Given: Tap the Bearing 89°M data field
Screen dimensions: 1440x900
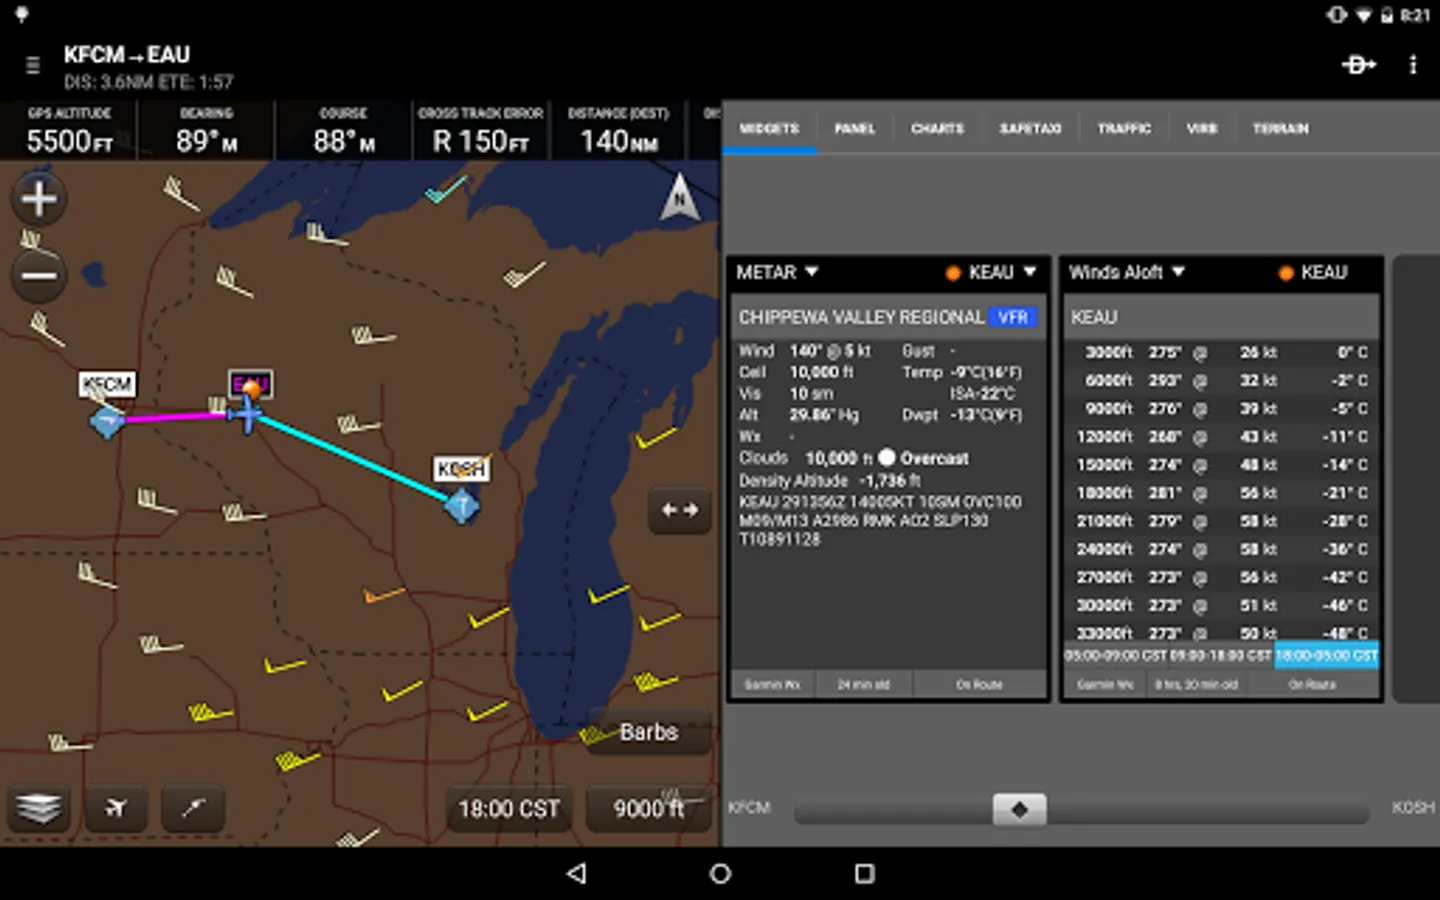Looking at the screenshot, I should click(x=207, y=131).
